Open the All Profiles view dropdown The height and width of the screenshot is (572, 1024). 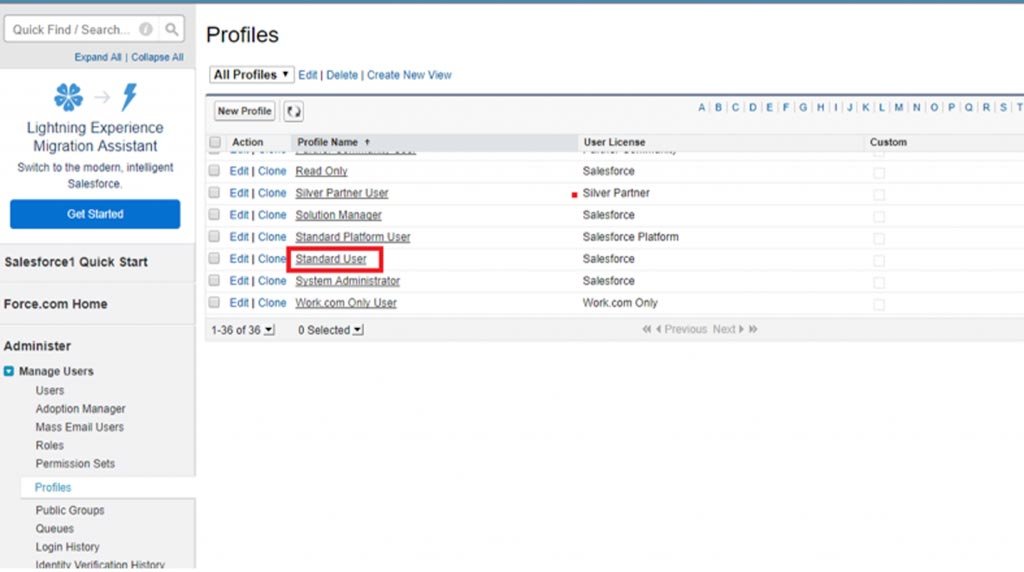click(x=251, y=74)
